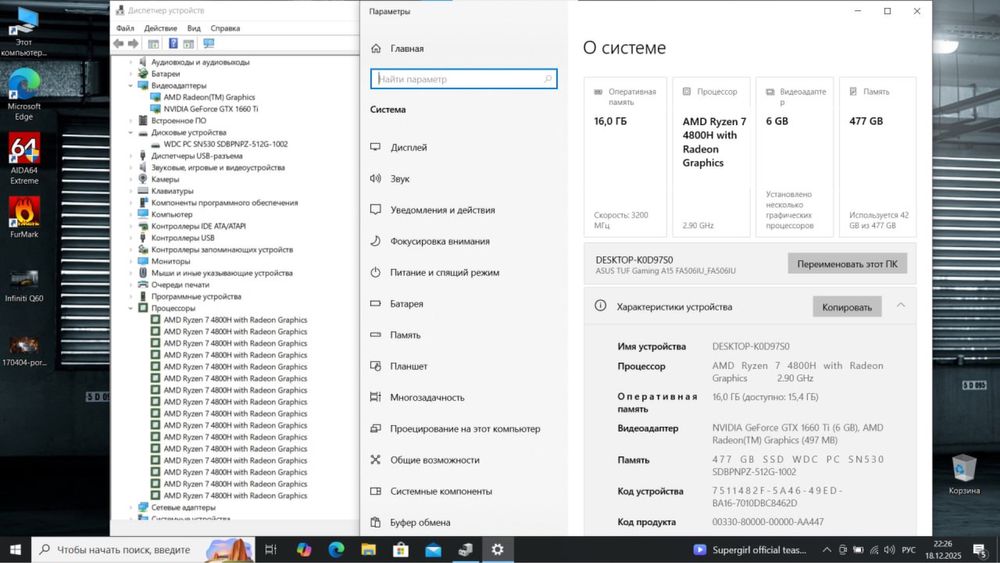Click Settings gear taskbar icon
Viewport: 1000px width, 563px height.
[497, 550]
